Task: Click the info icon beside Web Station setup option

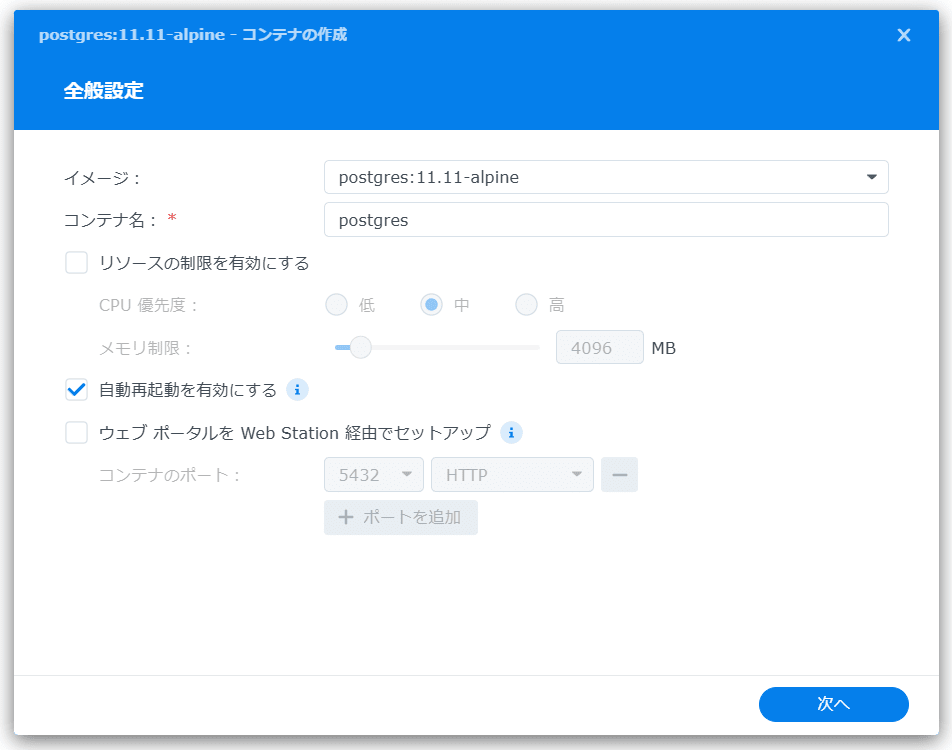Action: (x=511, y=433)
